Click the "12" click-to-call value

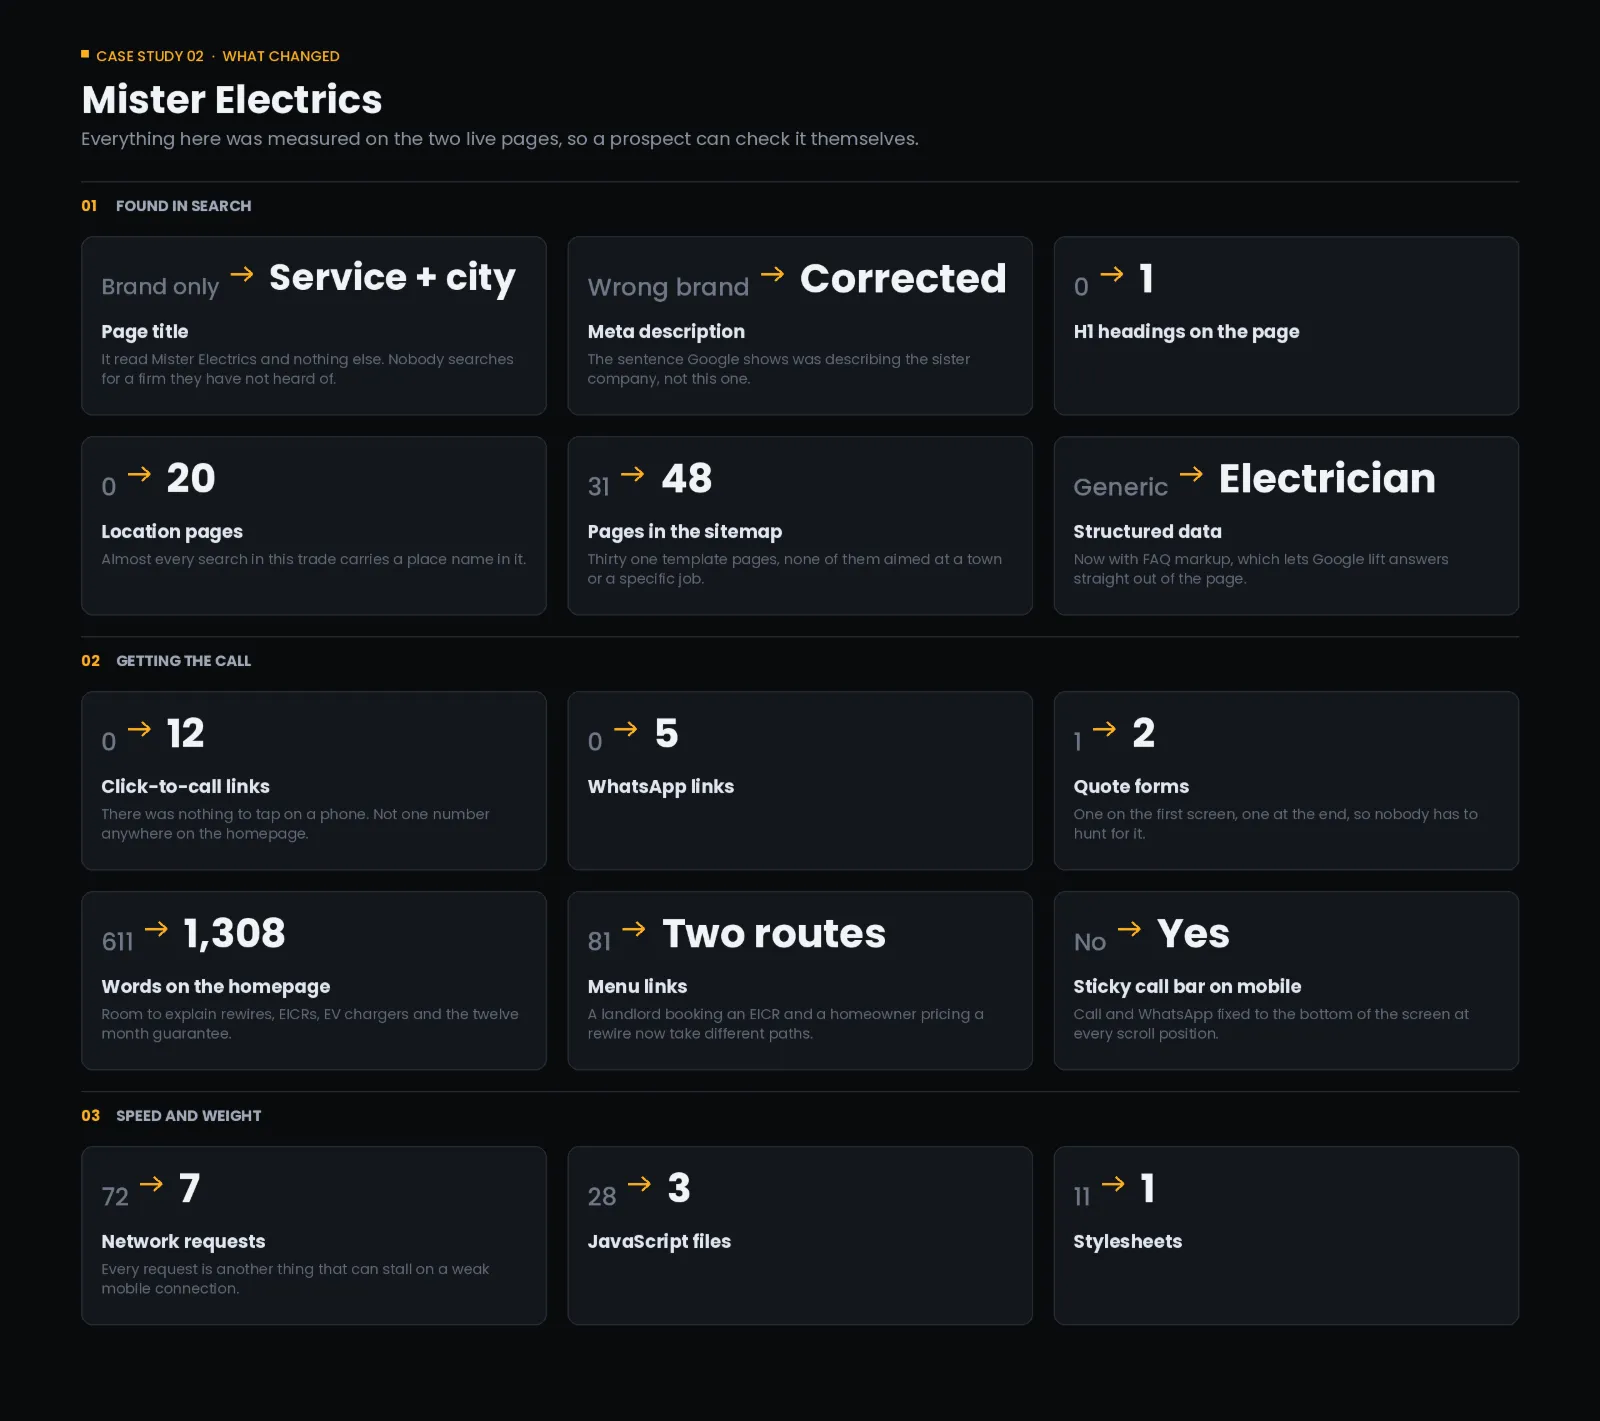186,734
